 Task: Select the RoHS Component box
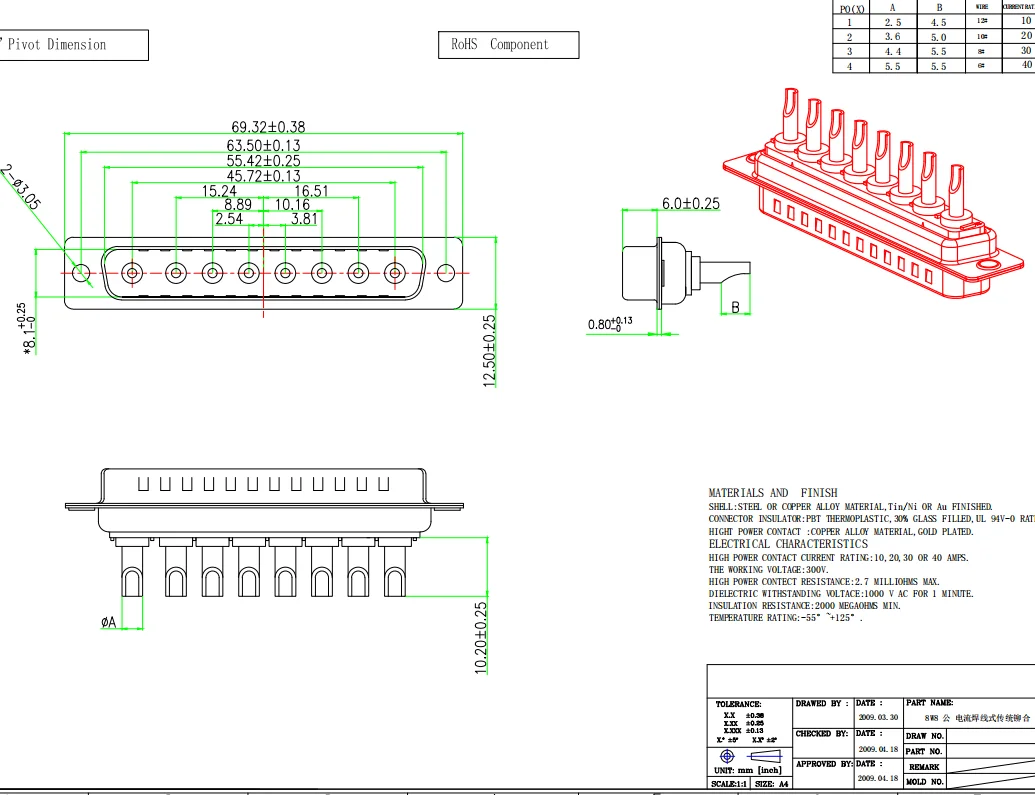[508, 45]
